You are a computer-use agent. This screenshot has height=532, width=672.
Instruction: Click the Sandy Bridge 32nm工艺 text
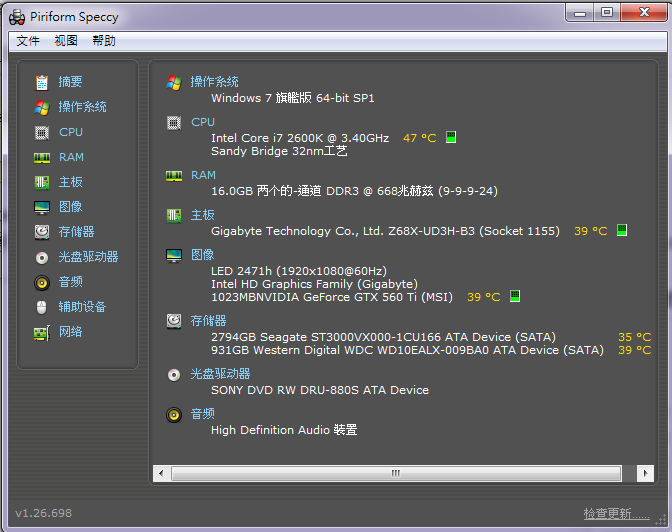(279, 151)
